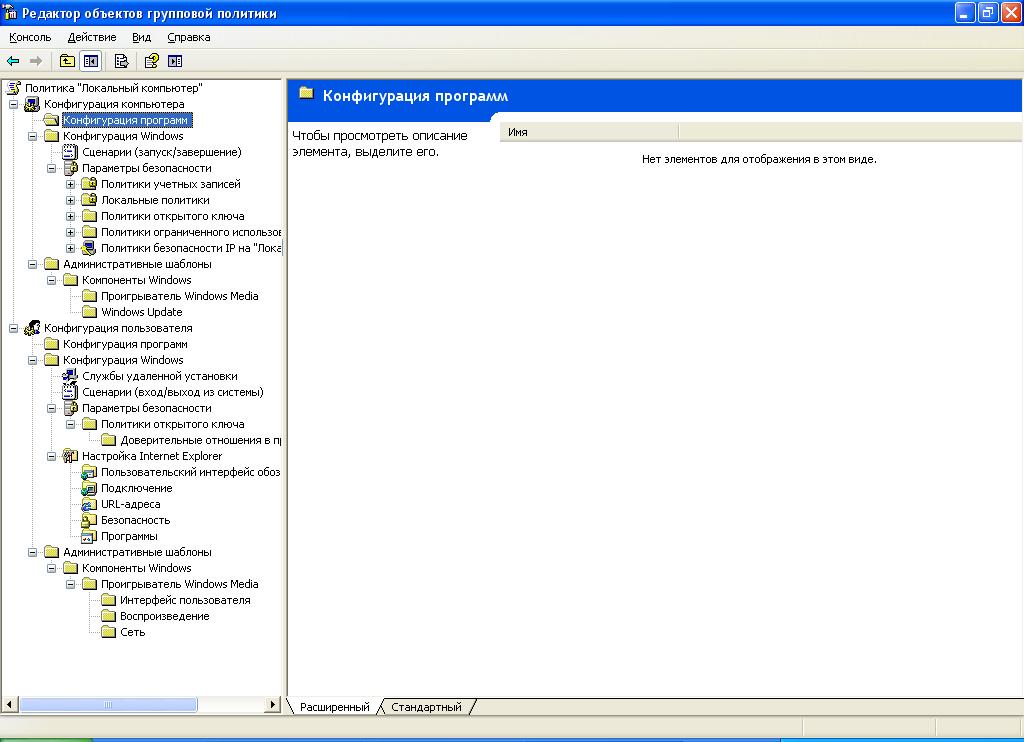The height and width of the screenshot is (742, 1024).
Task: Open the Вид menu
Action: point(142,37)
